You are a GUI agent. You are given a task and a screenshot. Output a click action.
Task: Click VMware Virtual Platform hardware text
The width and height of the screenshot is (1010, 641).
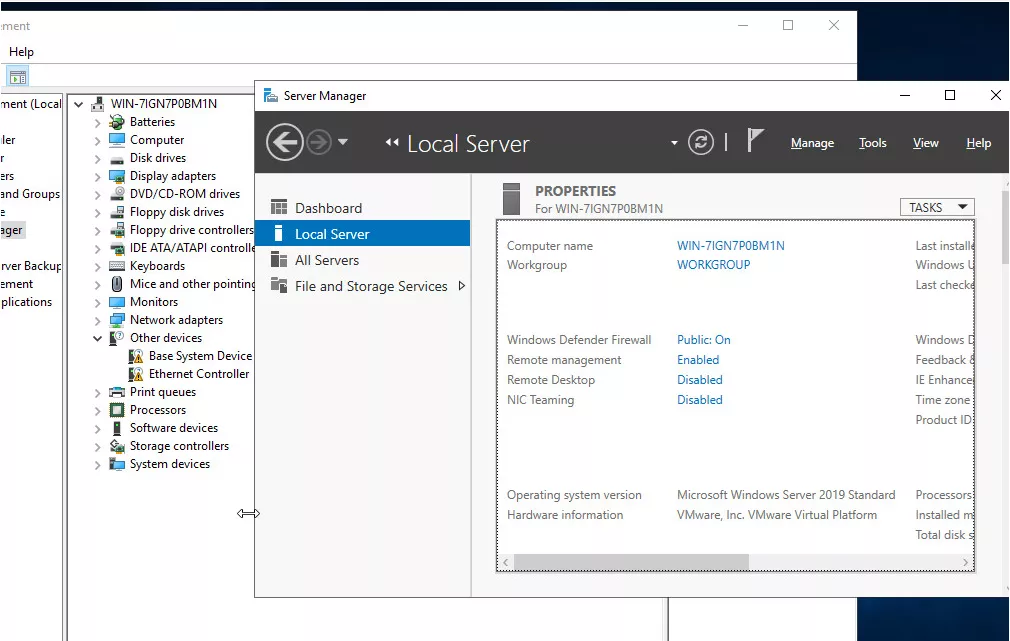pyautogui.click(x=777, y=515)
